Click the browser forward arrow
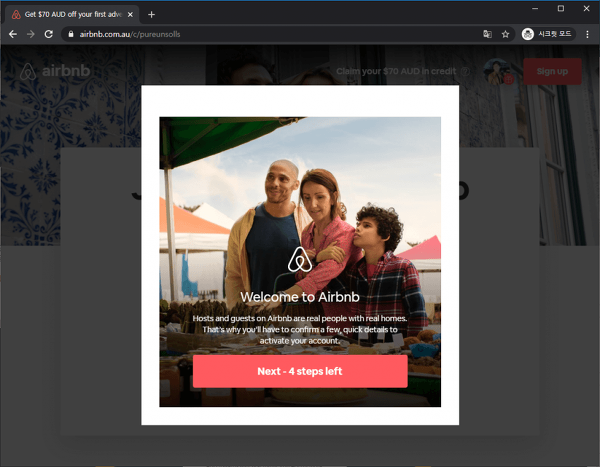Screen dimensions: 600x467 click(x=31, y=34)
